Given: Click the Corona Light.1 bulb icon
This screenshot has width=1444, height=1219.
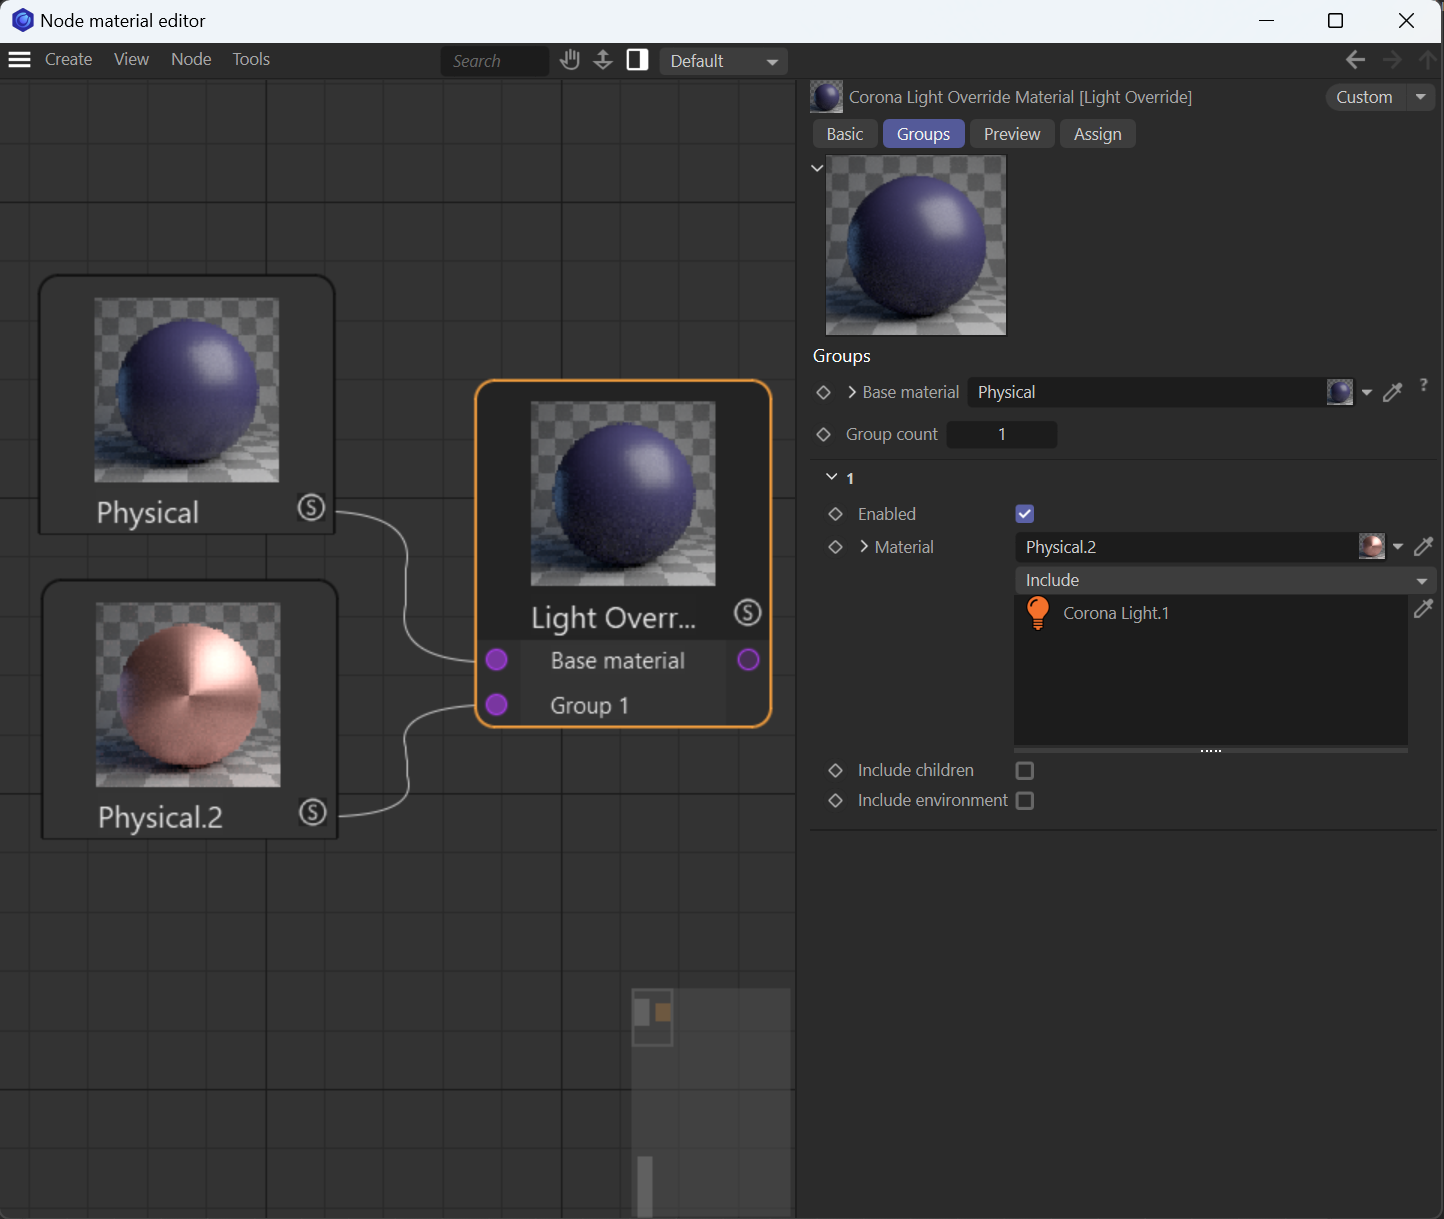Looking at the screenshot, I should click(1038, 613).
